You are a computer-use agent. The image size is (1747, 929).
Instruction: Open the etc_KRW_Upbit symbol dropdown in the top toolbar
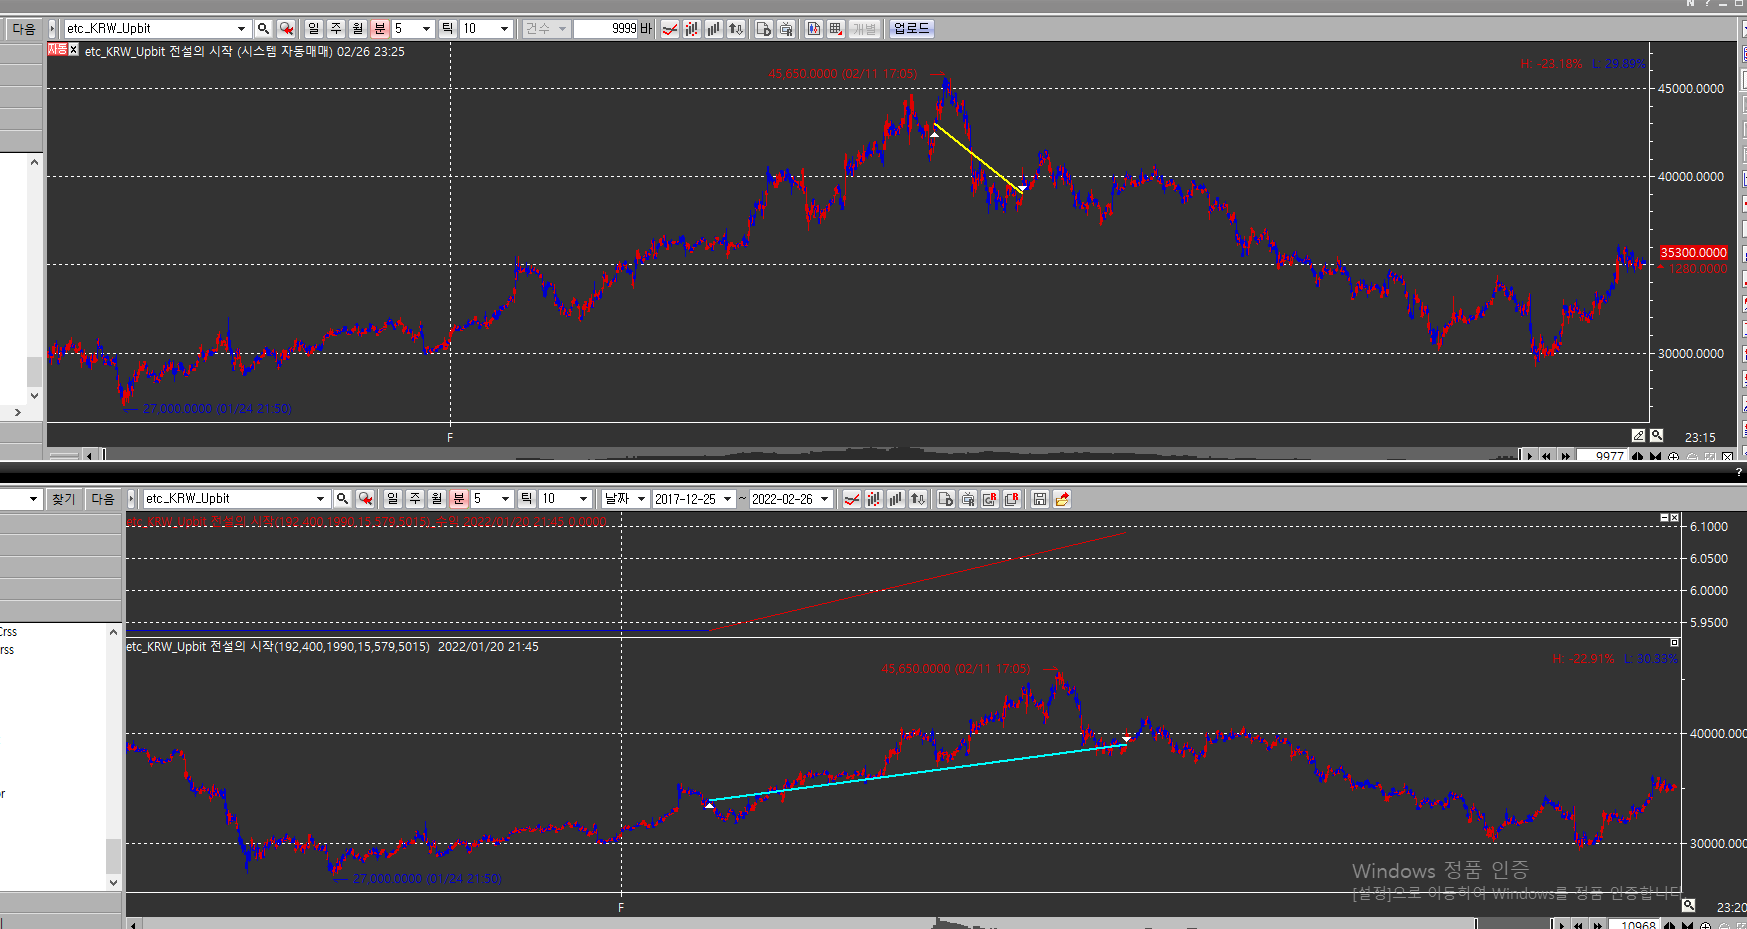(241, 29)
